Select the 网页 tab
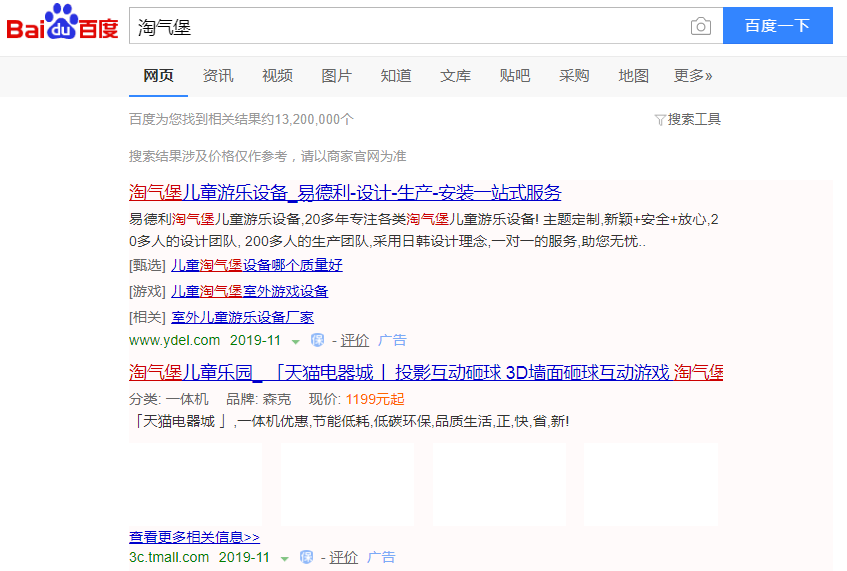The image size is (847, 571). 158,76
